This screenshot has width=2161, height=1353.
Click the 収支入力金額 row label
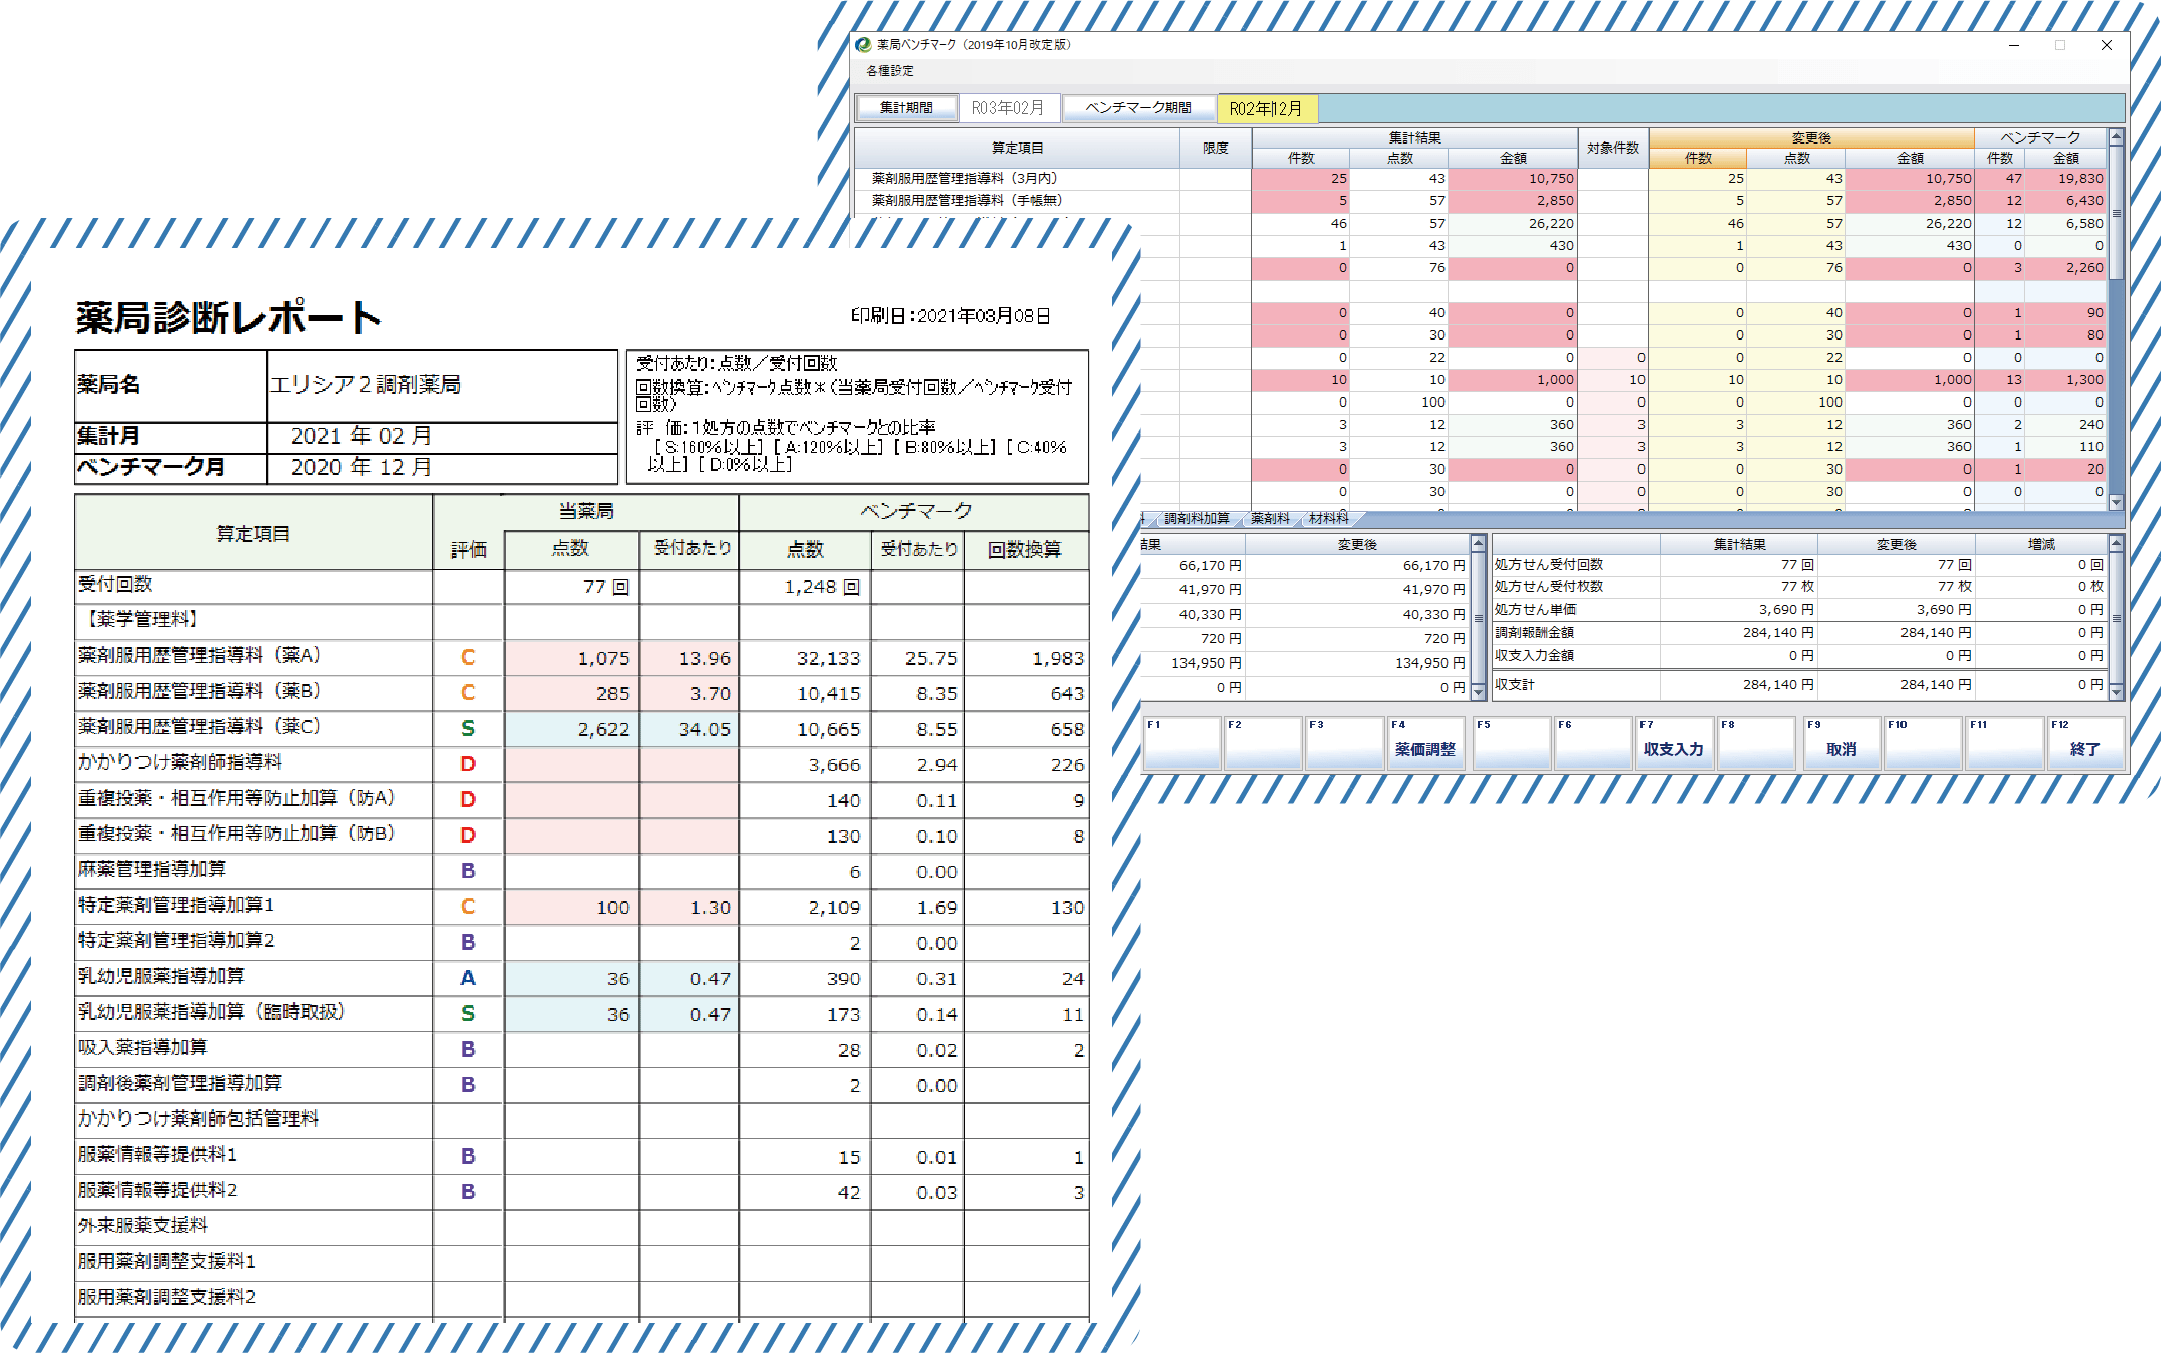[x=1535, y=655]
